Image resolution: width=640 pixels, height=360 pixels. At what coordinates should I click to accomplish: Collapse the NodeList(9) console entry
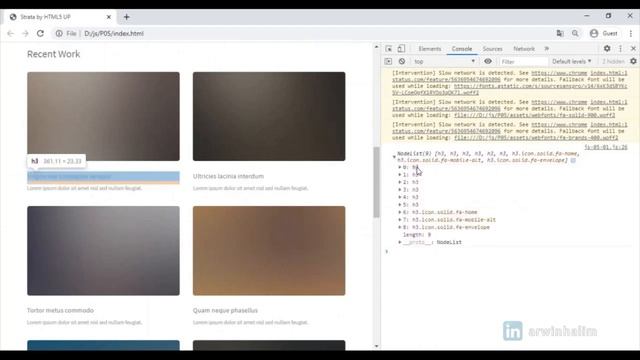pyautogui.click(x=394, y=156)
